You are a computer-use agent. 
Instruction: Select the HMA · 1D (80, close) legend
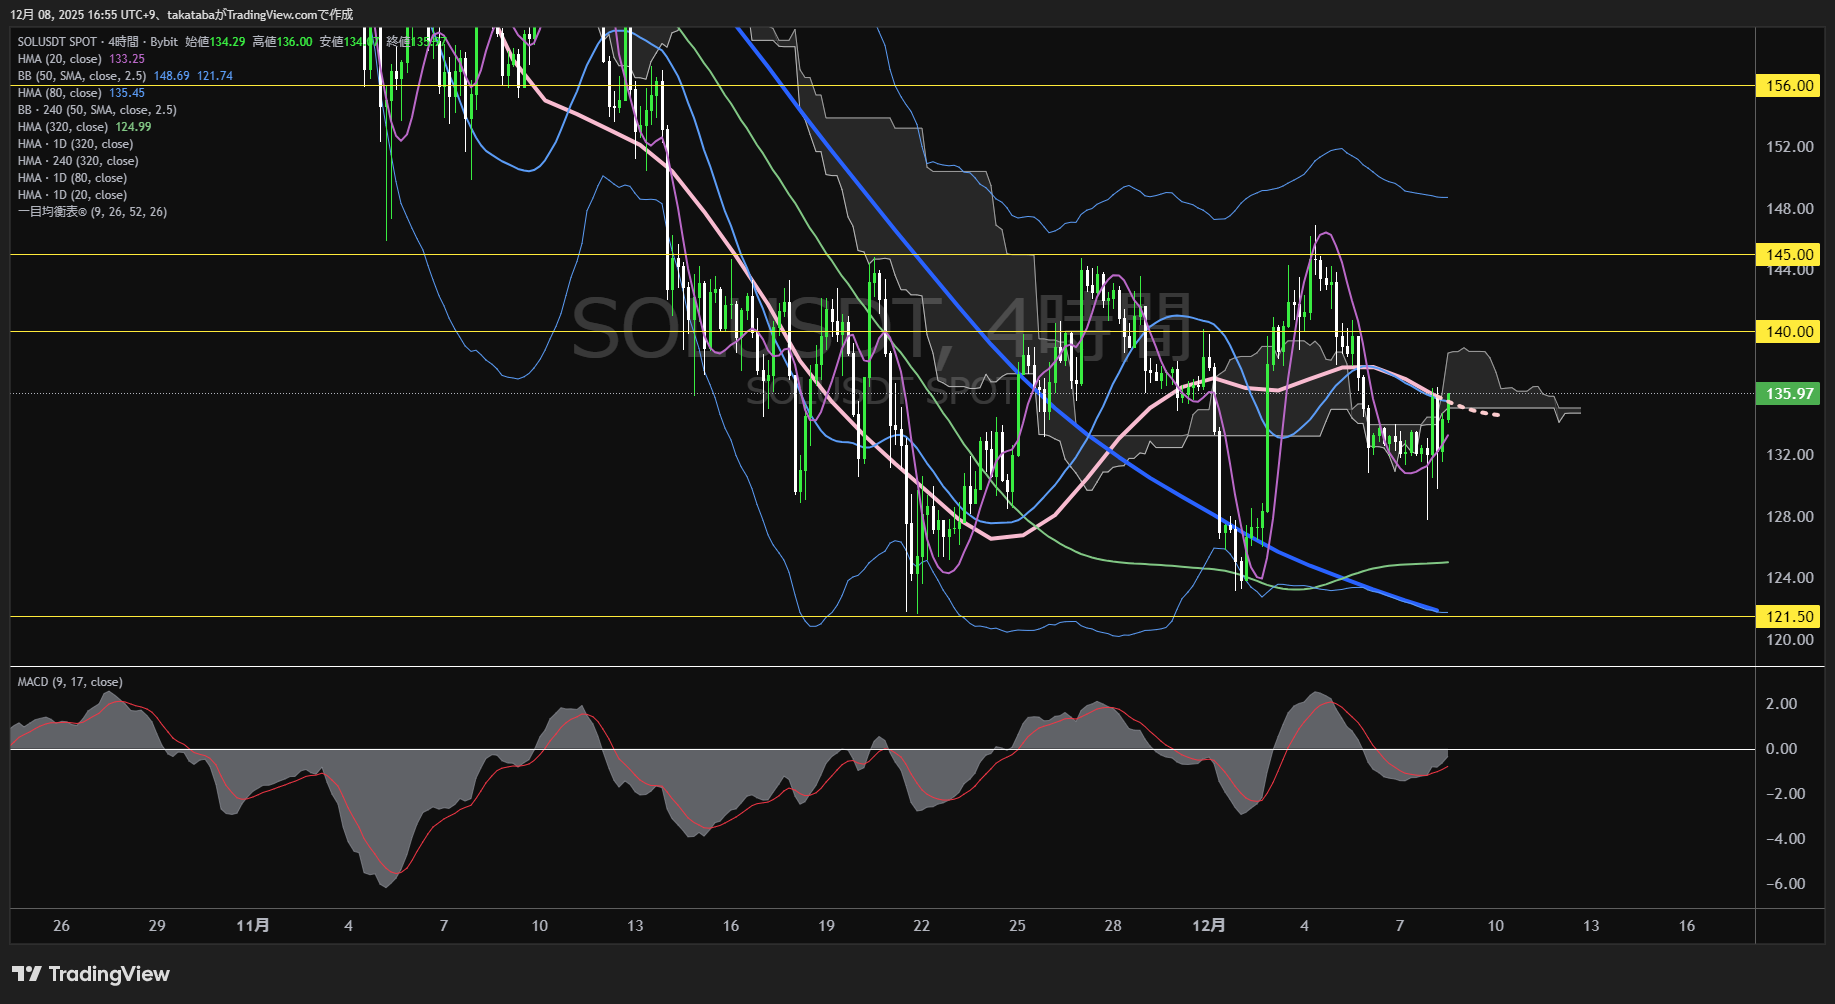coord(72,178)
